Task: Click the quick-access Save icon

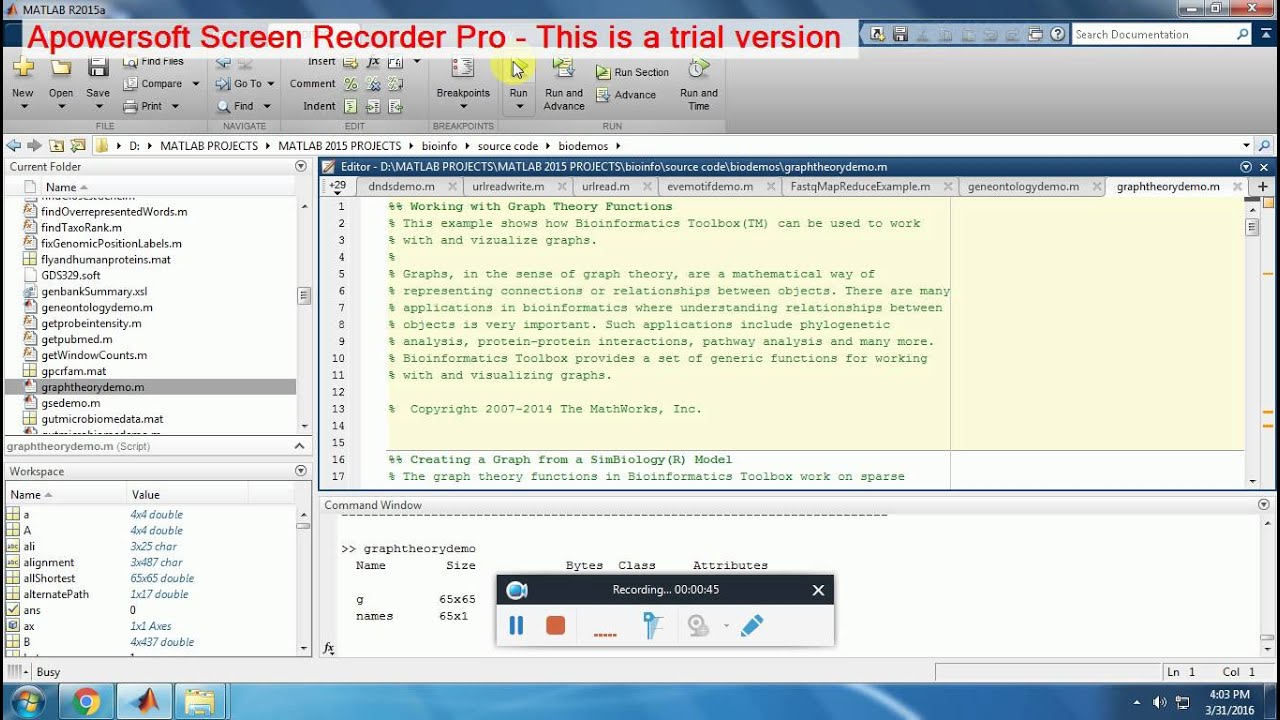Action: [x=900, y=34]
